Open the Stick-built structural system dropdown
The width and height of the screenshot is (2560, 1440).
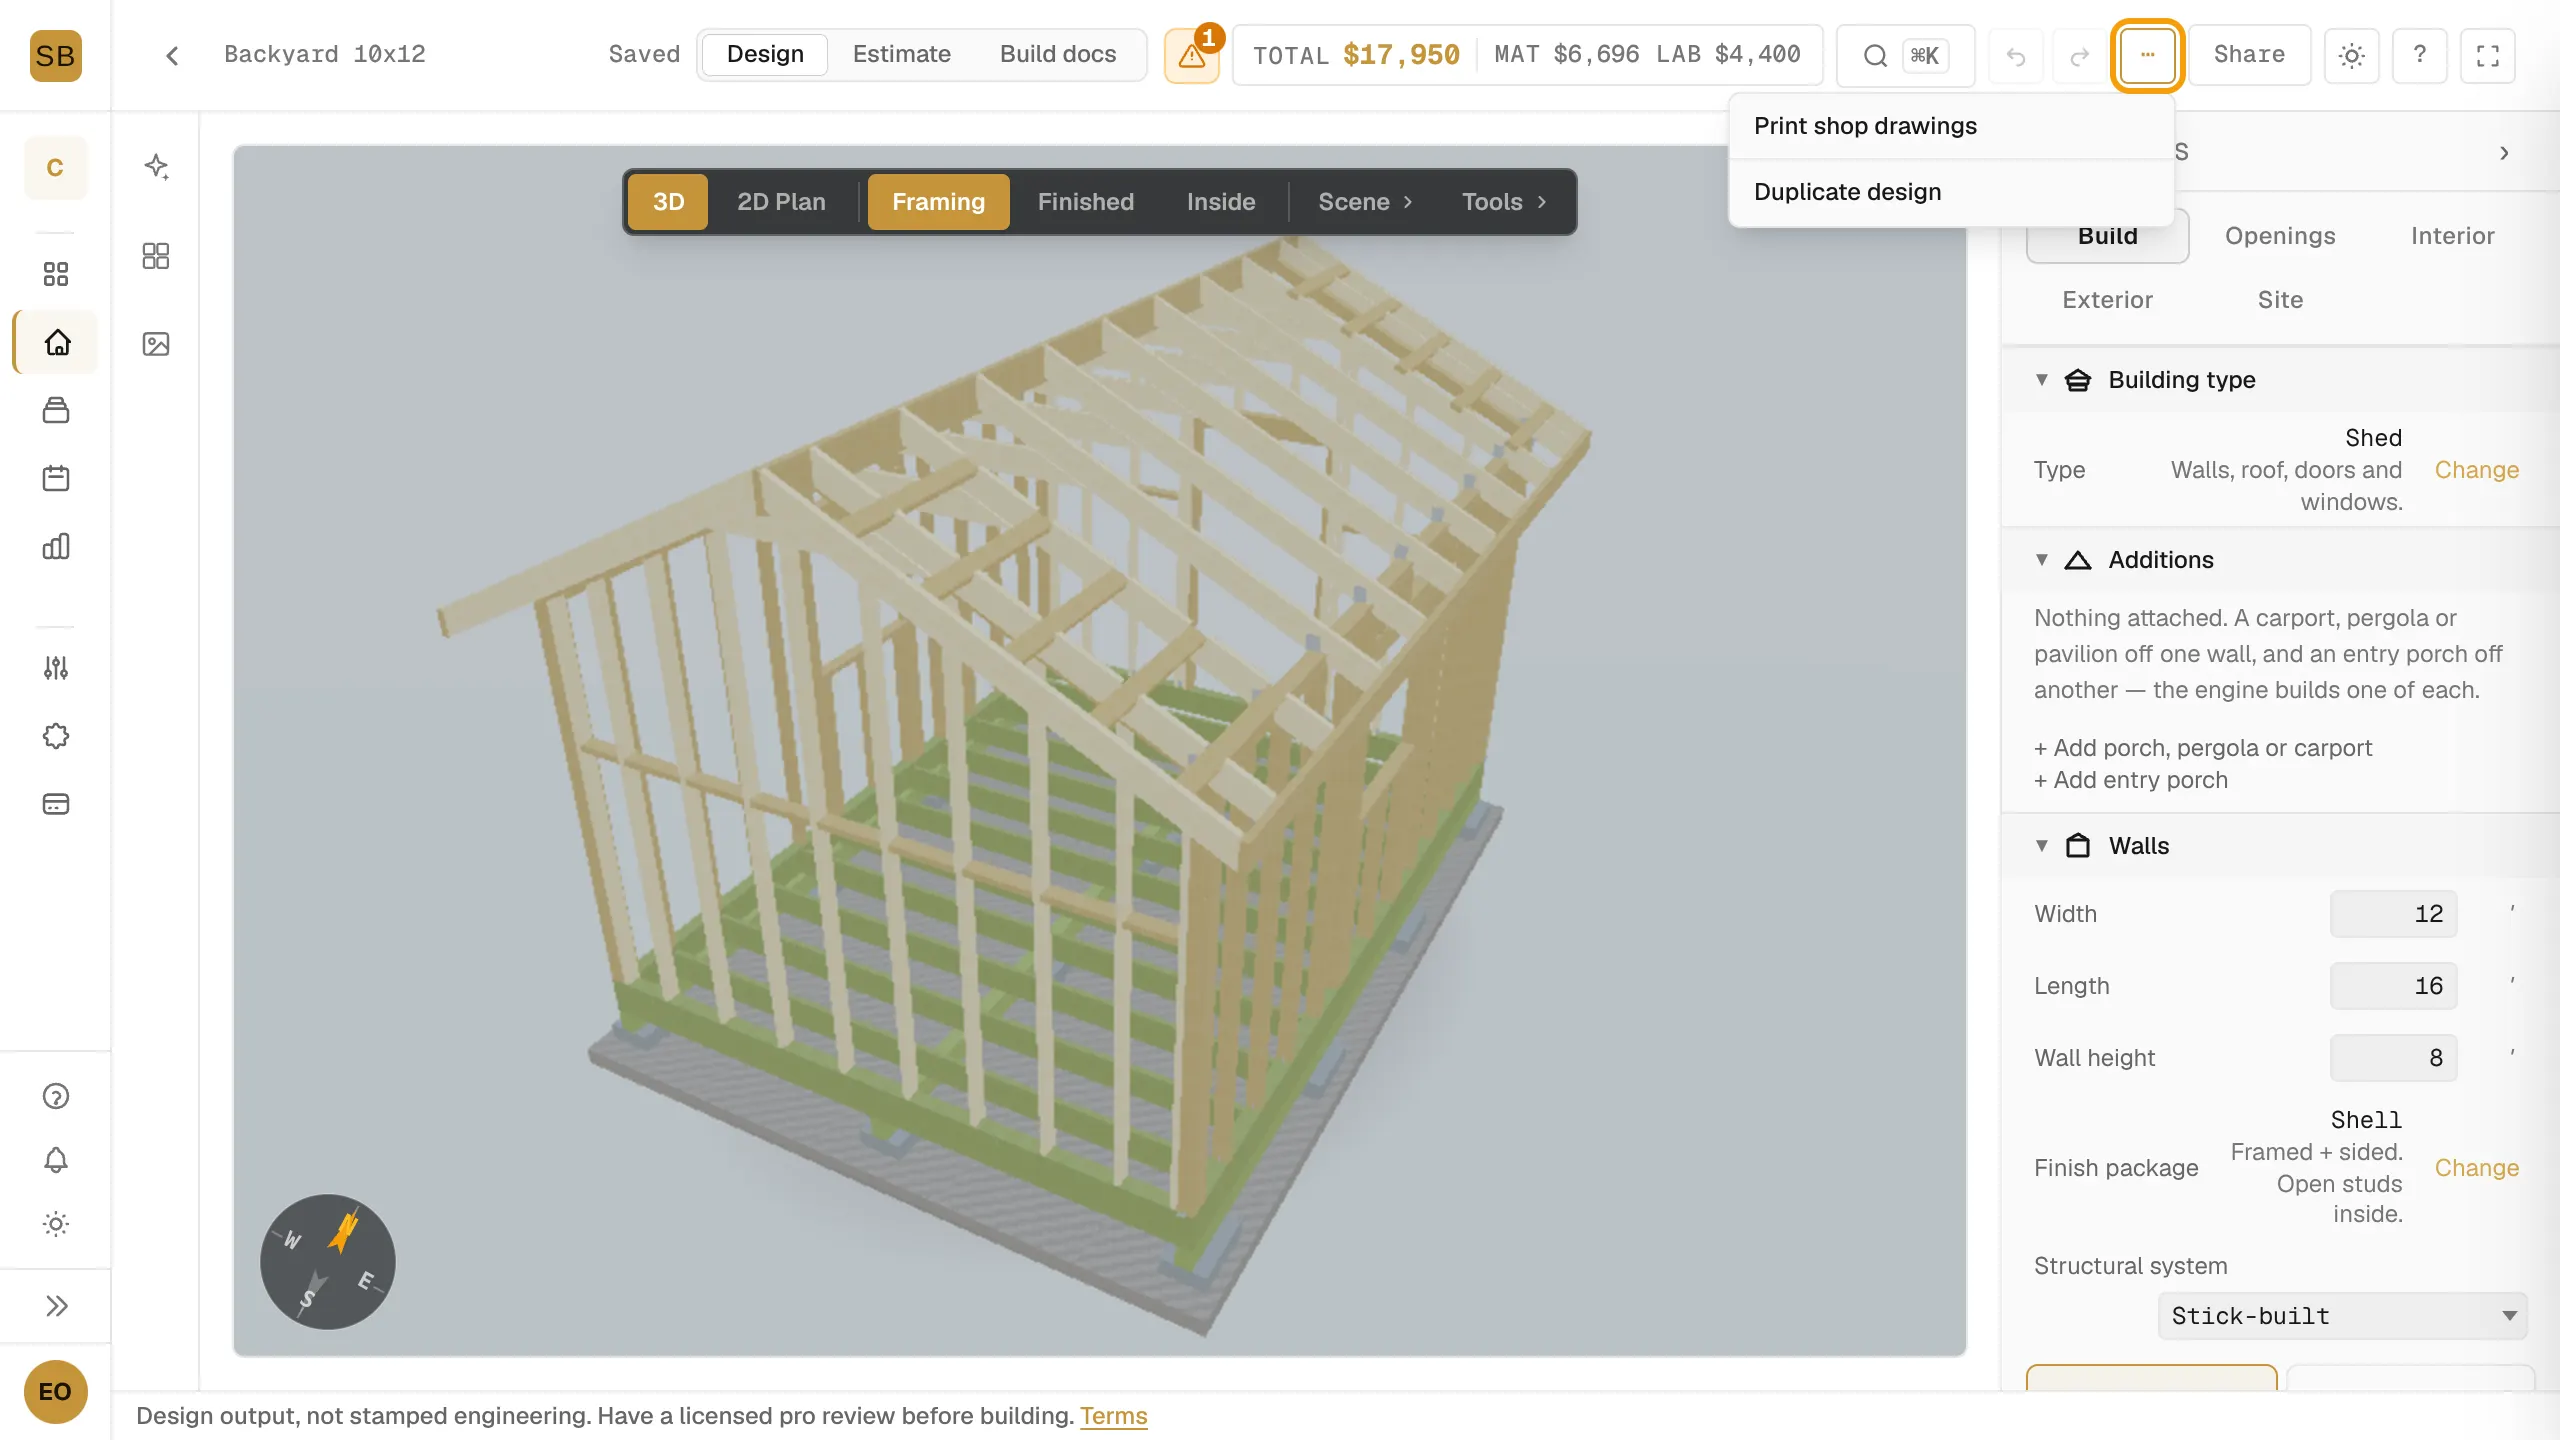[x=2342, y=1316]
